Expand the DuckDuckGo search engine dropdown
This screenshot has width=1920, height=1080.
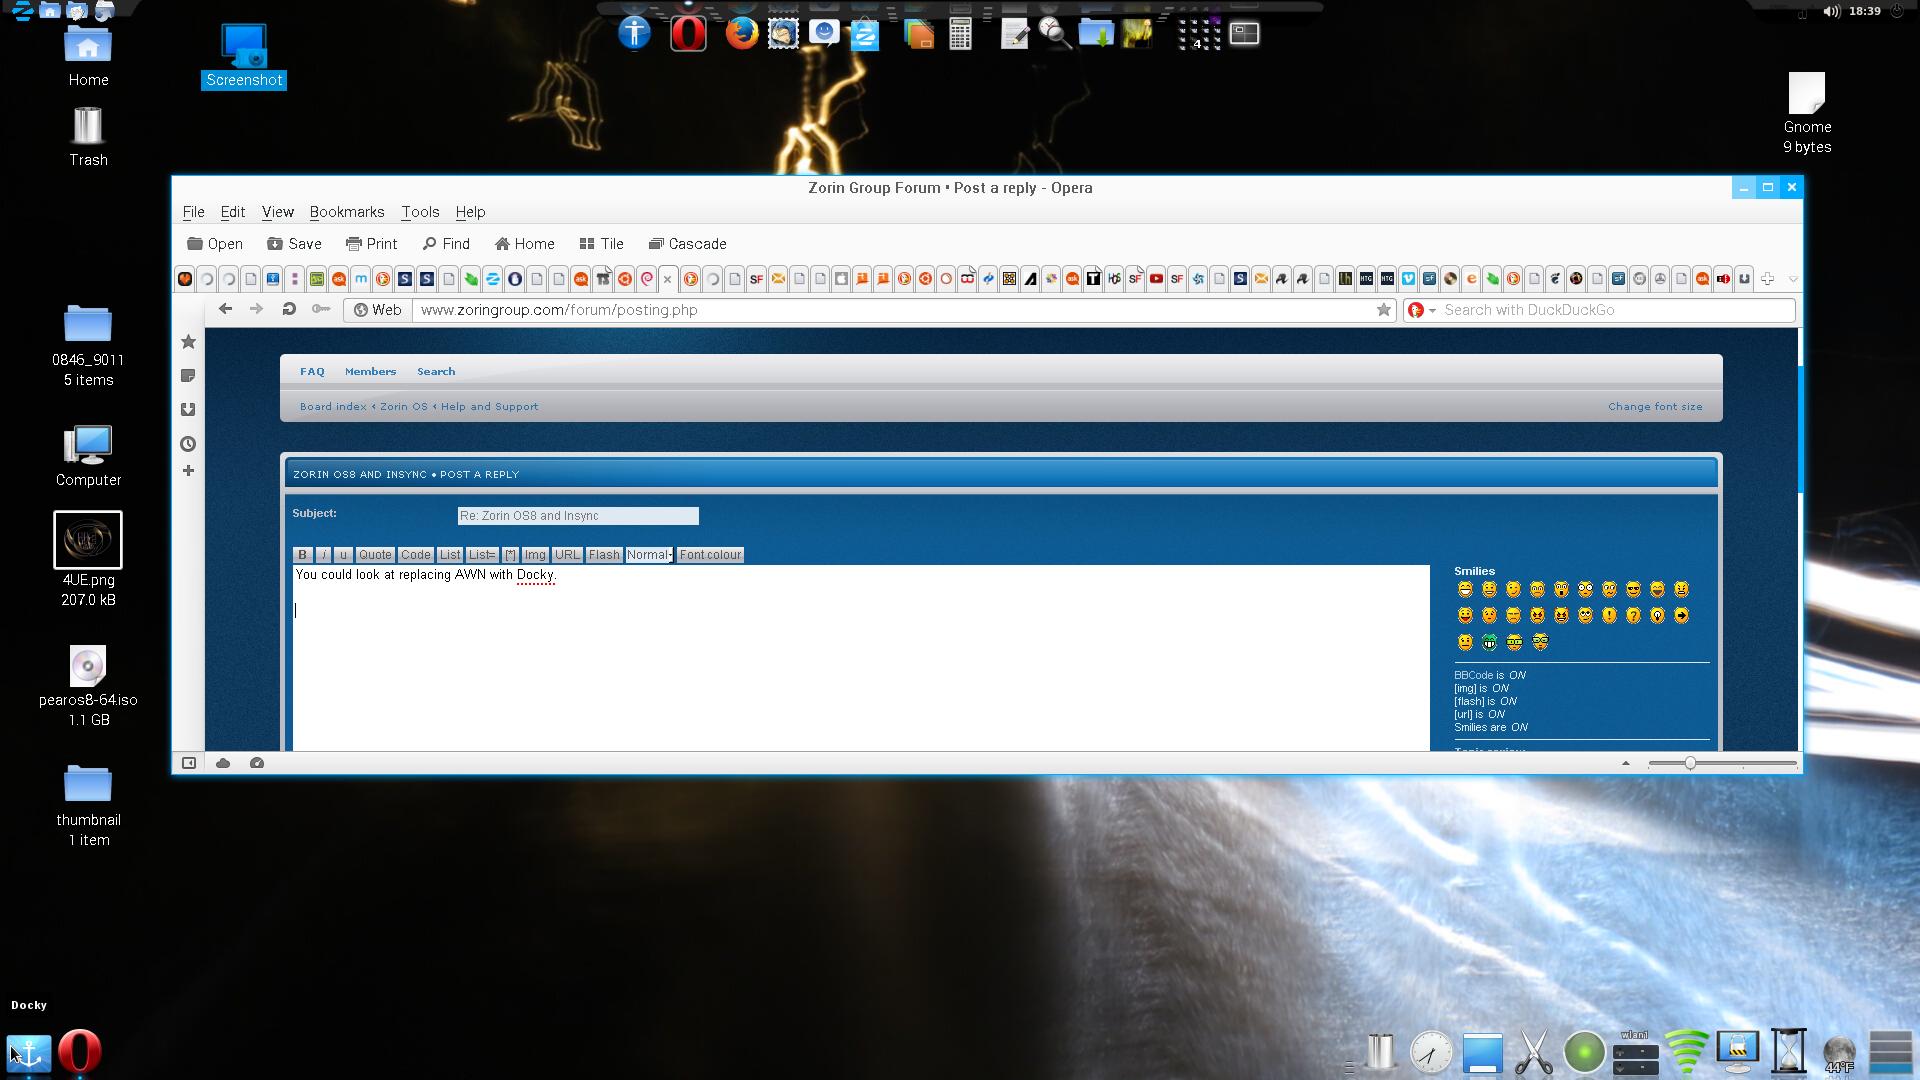pos(1432,311)
